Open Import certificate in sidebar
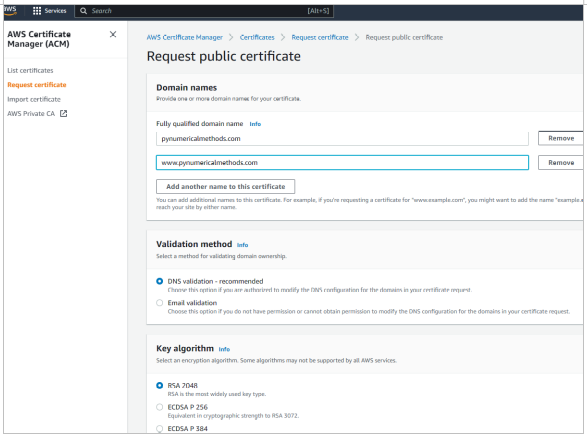Viewport: 587px width, 436px height. point(34,99)
